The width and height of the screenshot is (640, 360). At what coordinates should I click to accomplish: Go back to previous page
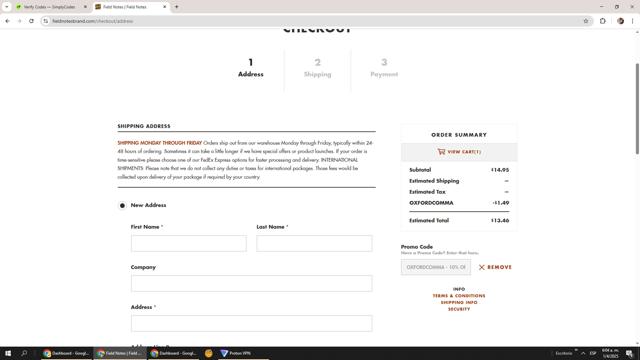coord(7,21)
